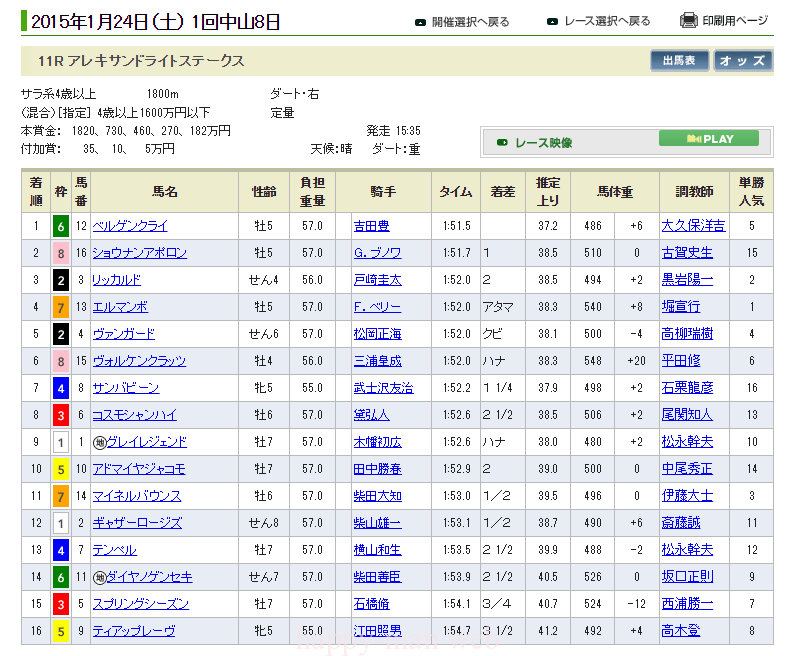The image size is (792, 656).
Task: Click the printer icon for the print page
Action: (688, 21)
